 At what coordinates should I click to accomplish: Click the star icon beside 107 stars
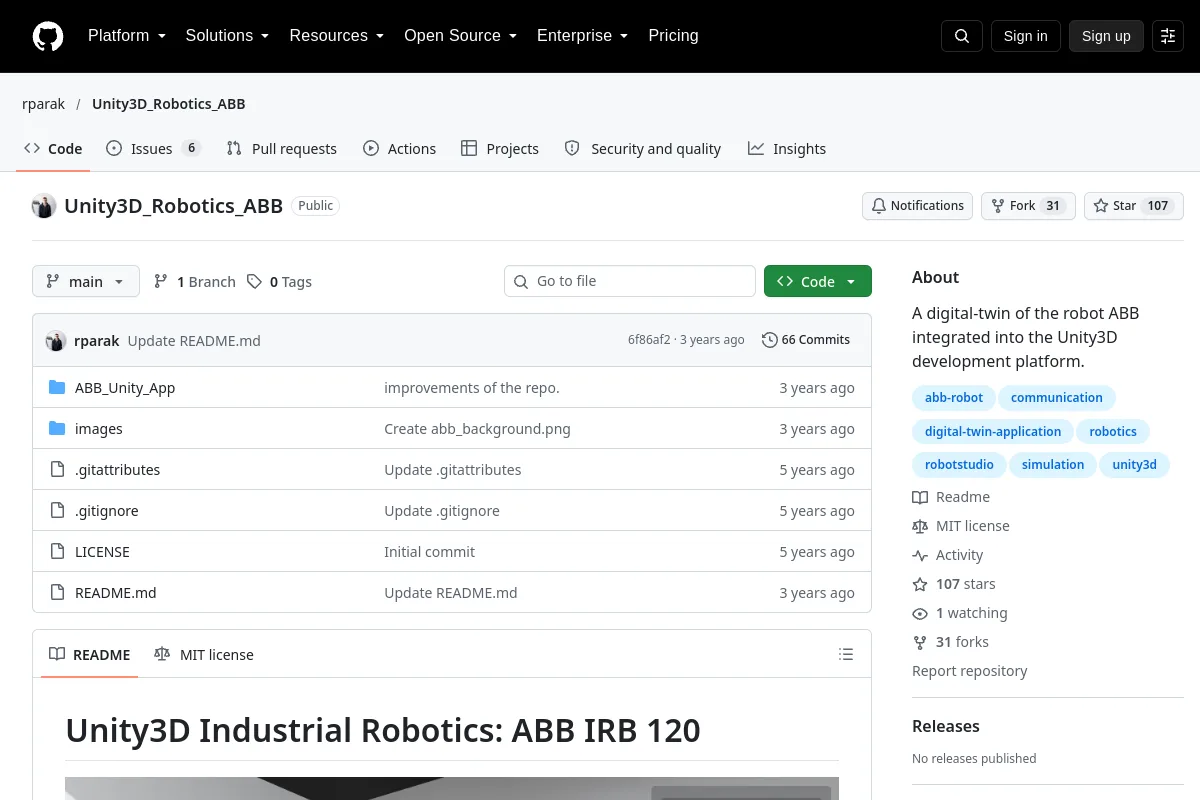pos(920,584)
